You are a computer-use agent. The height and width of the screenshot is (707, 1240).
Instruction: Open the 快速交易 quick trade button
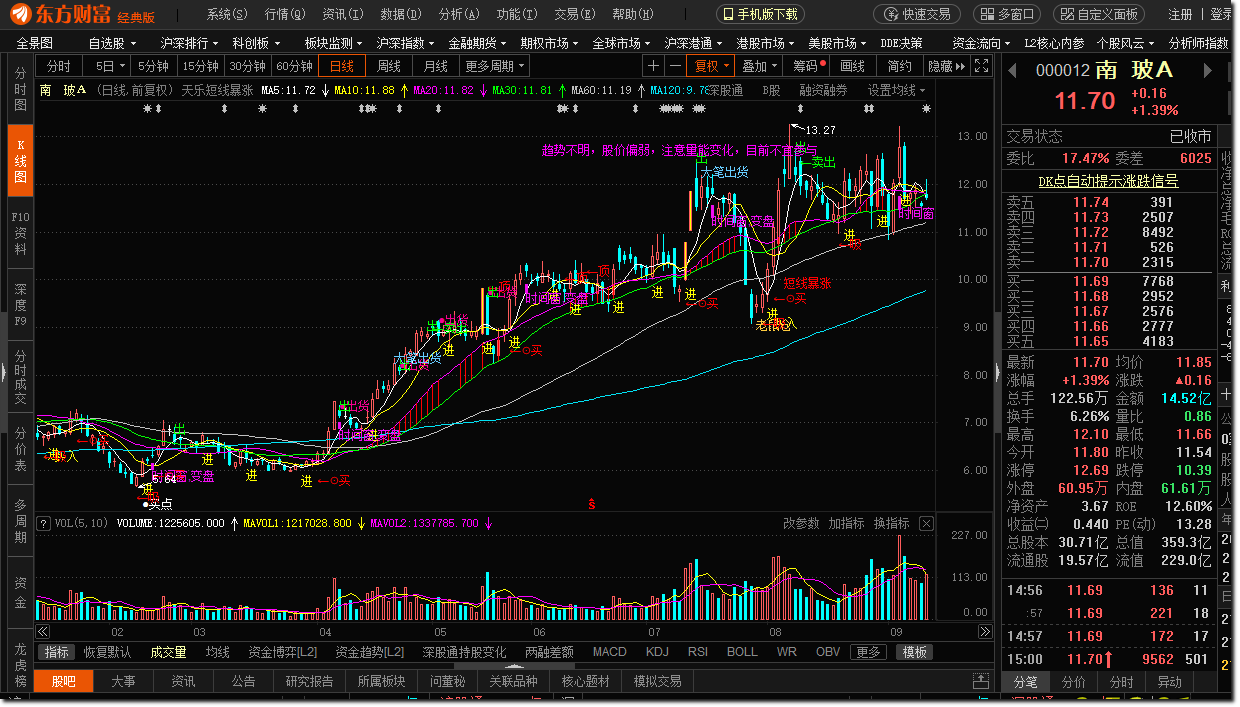tap(916, 14)
